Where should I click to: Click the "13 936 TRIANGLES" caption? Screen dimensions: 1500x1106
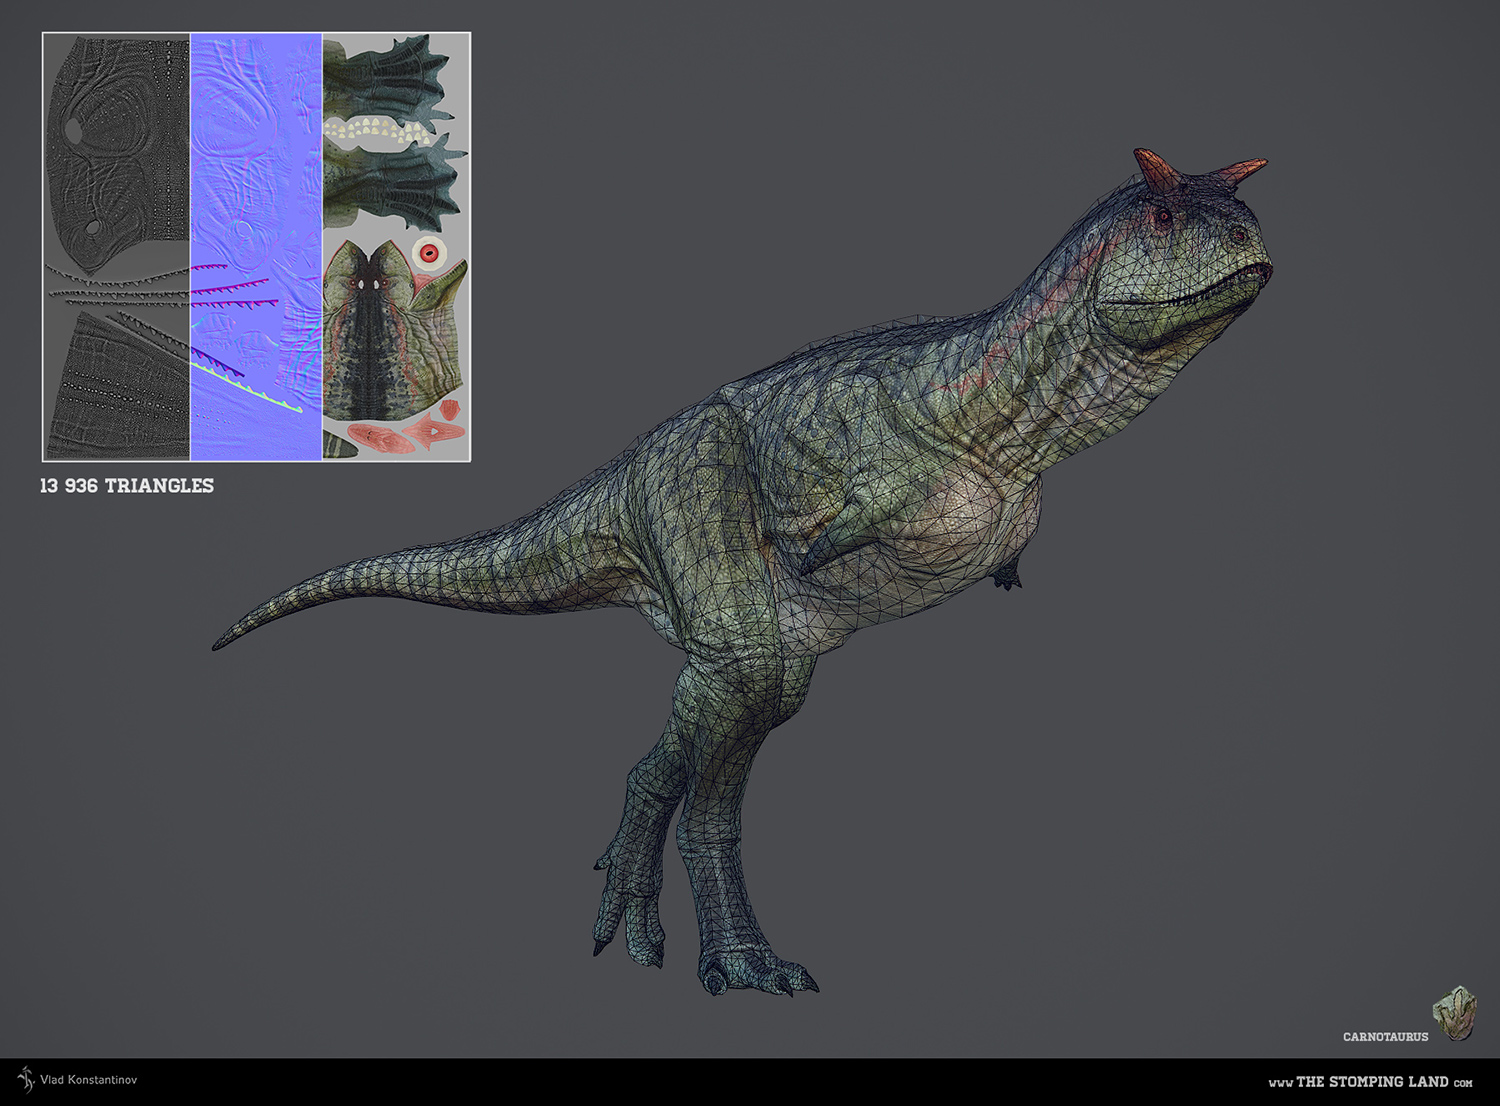click(x=127, y=486)
